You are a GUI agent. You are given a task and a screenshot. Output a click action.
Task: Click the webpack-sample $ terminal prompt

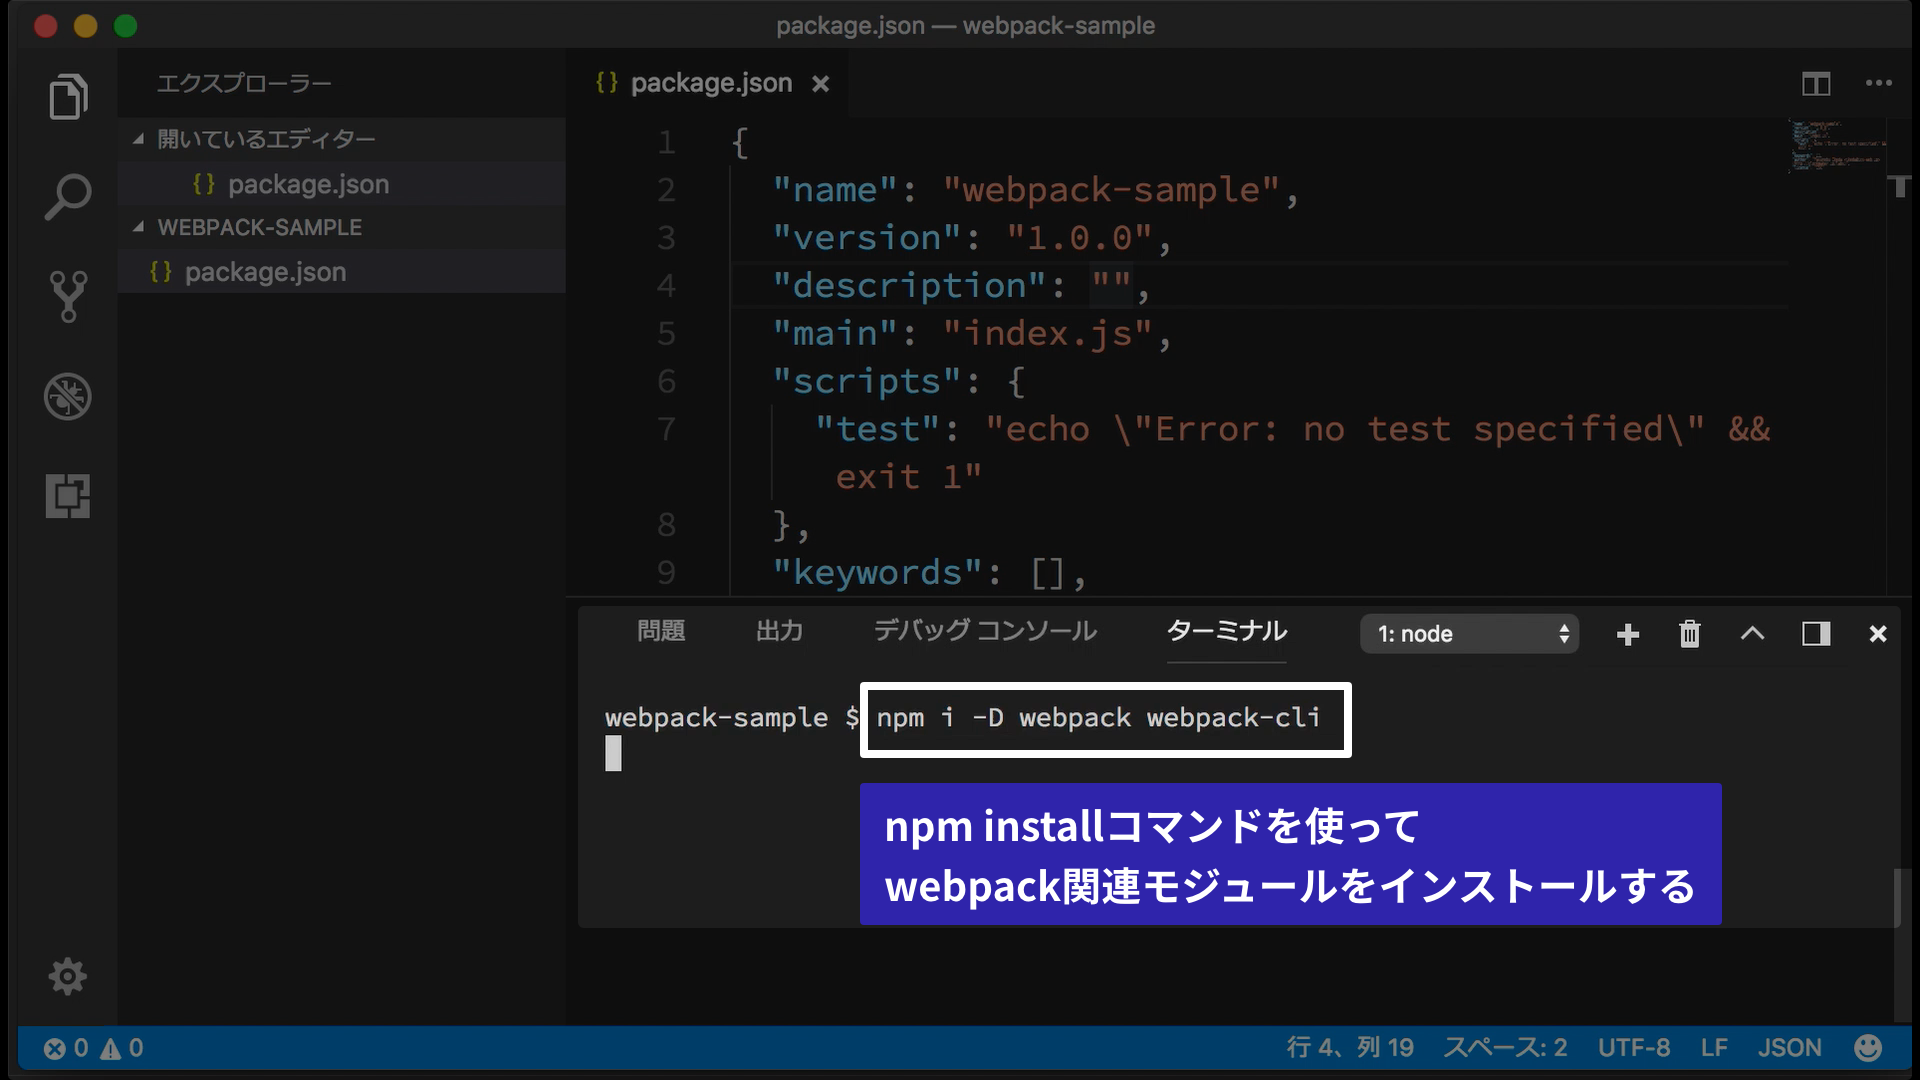tap(732, 718)
